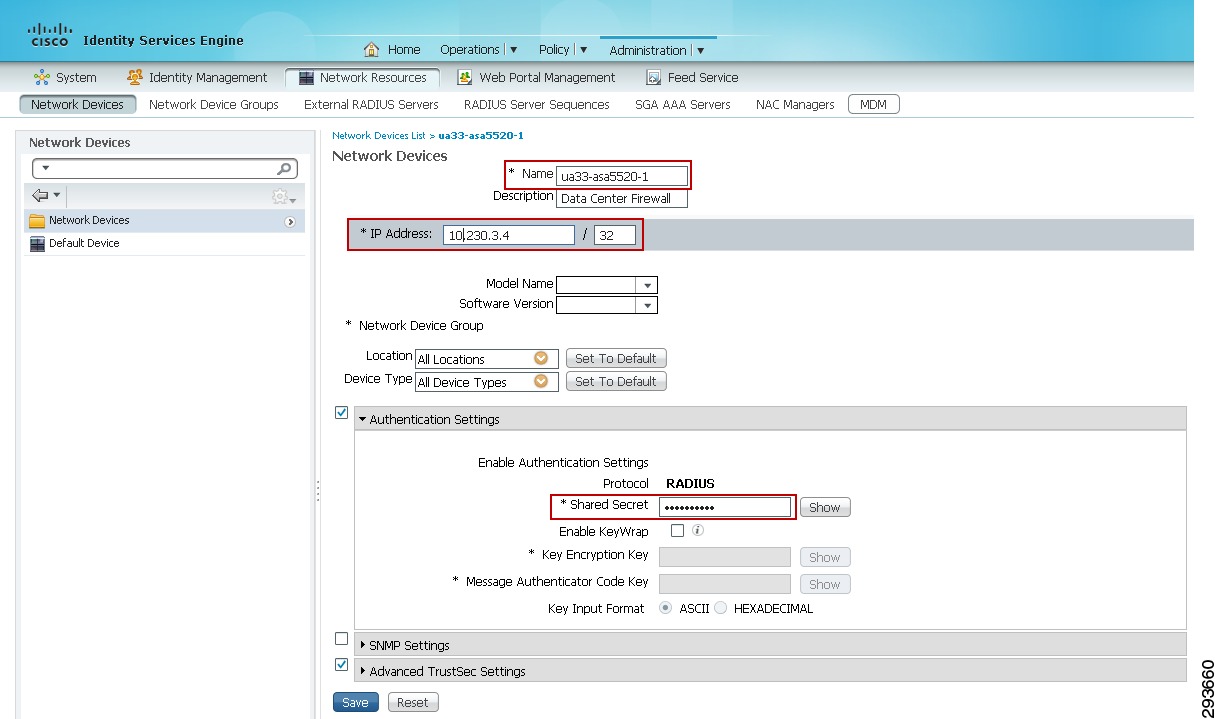
Task: Click the Network Devices row arrow icon
Action: (290, 221)
